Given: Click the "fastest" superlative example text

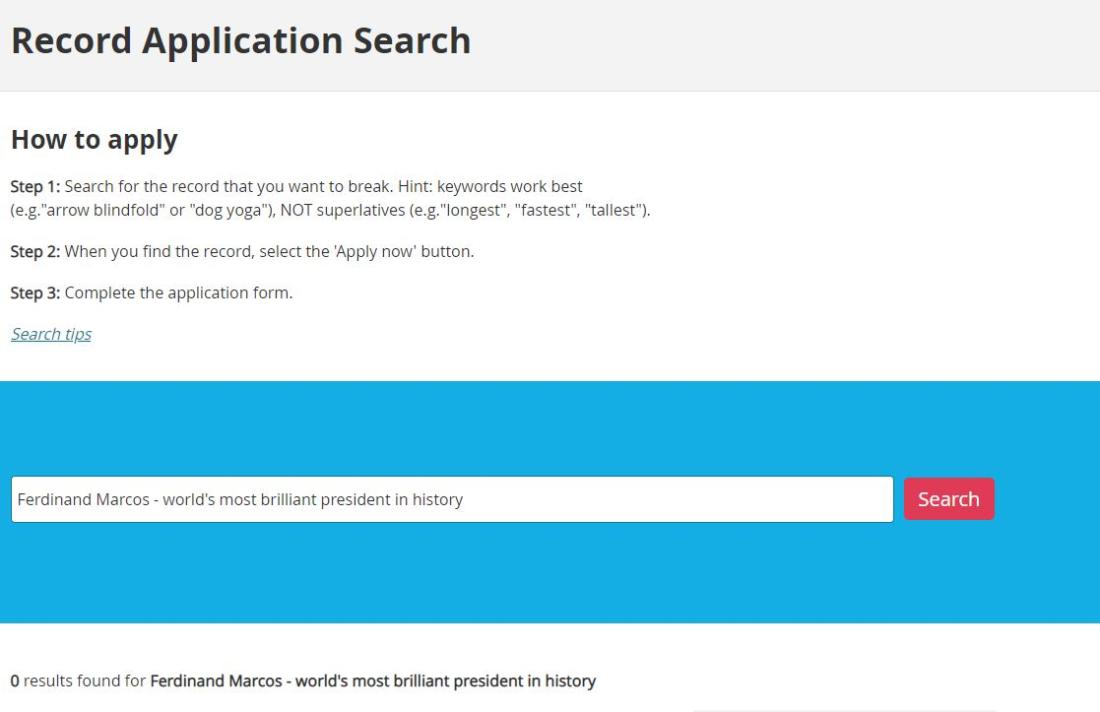Looking at the screenshot, I should coord(544,210).
